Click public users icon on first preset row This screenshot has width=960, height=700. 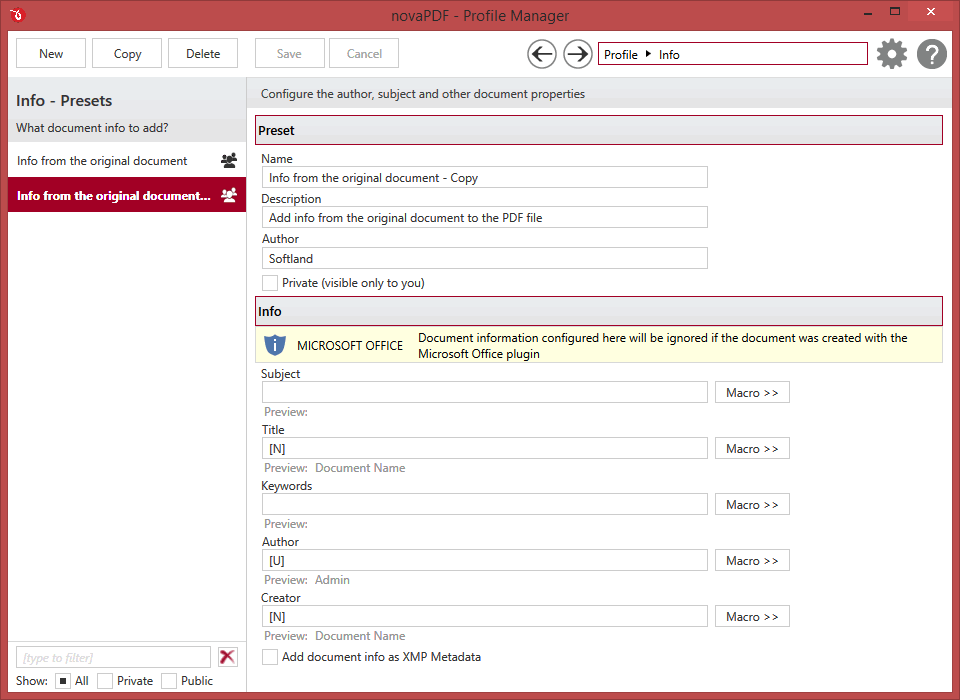pos(229,160)
